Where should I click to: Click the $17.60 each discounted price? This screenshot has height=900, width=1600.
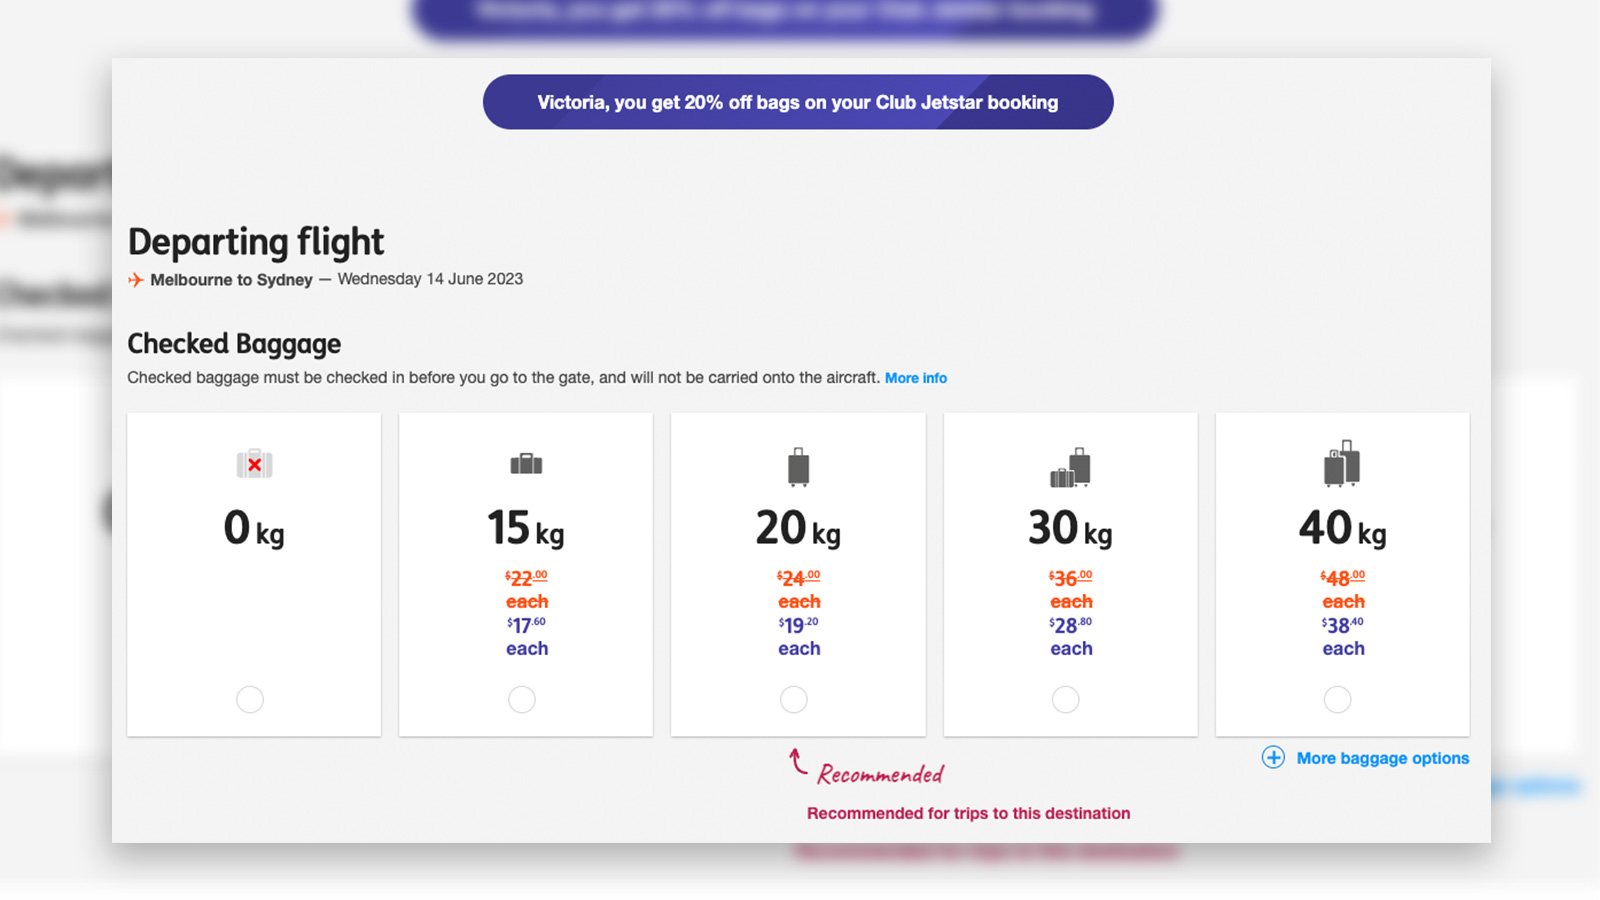(526, 637)
